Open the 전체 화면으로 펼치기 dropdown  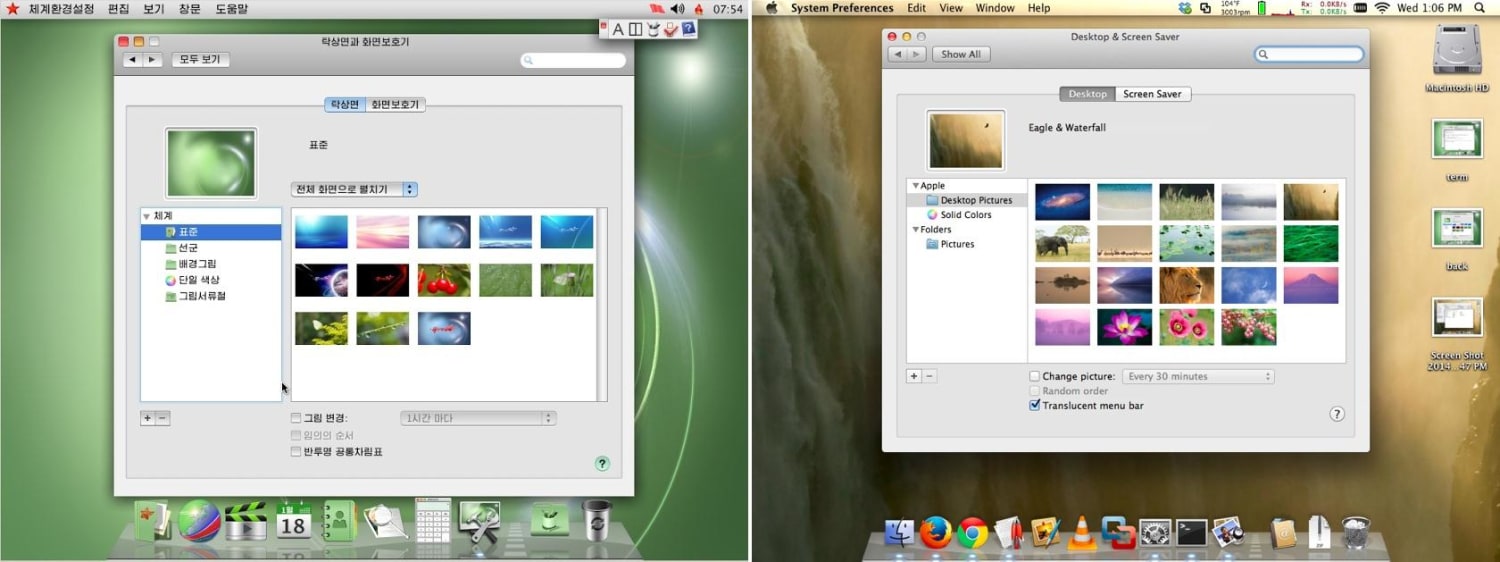[x=354, y=189]
